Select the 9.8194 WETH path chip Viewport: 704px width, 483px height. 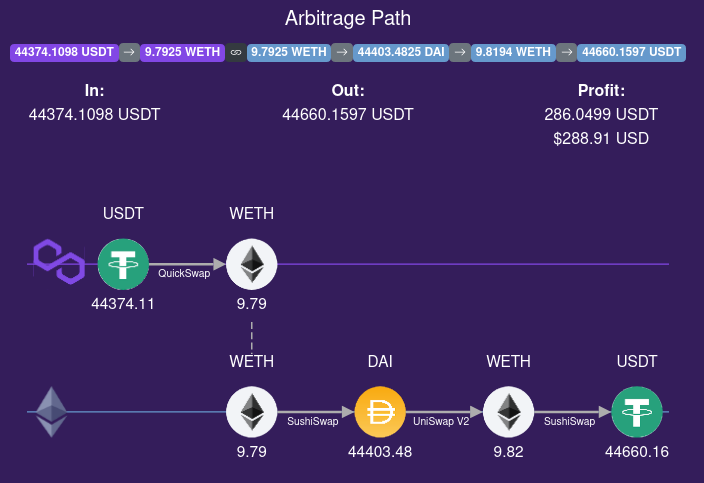(x=513, y=53)
